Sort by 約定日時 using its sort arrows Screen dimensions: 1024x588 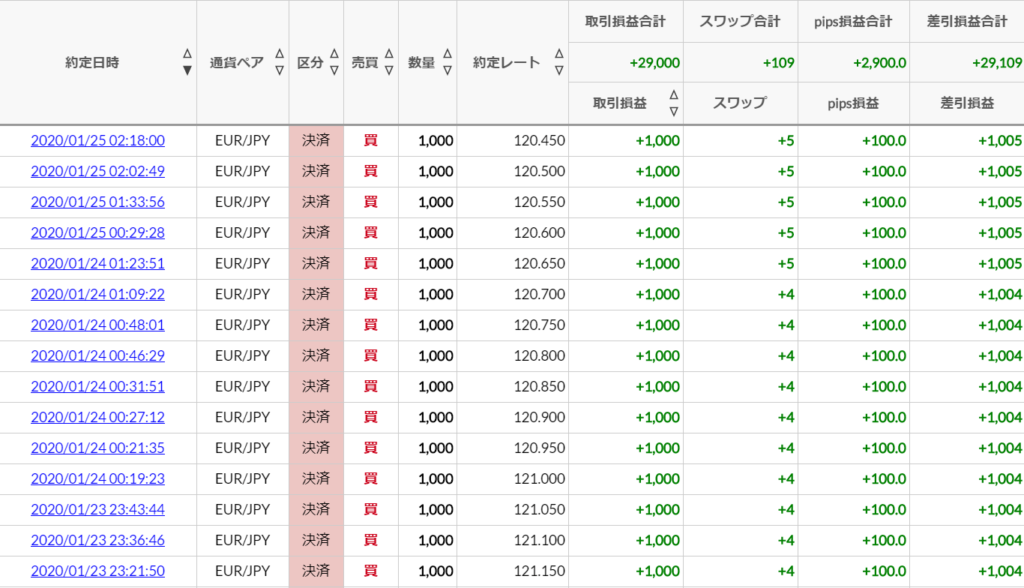pyautogui.click(x=187, y=62)
